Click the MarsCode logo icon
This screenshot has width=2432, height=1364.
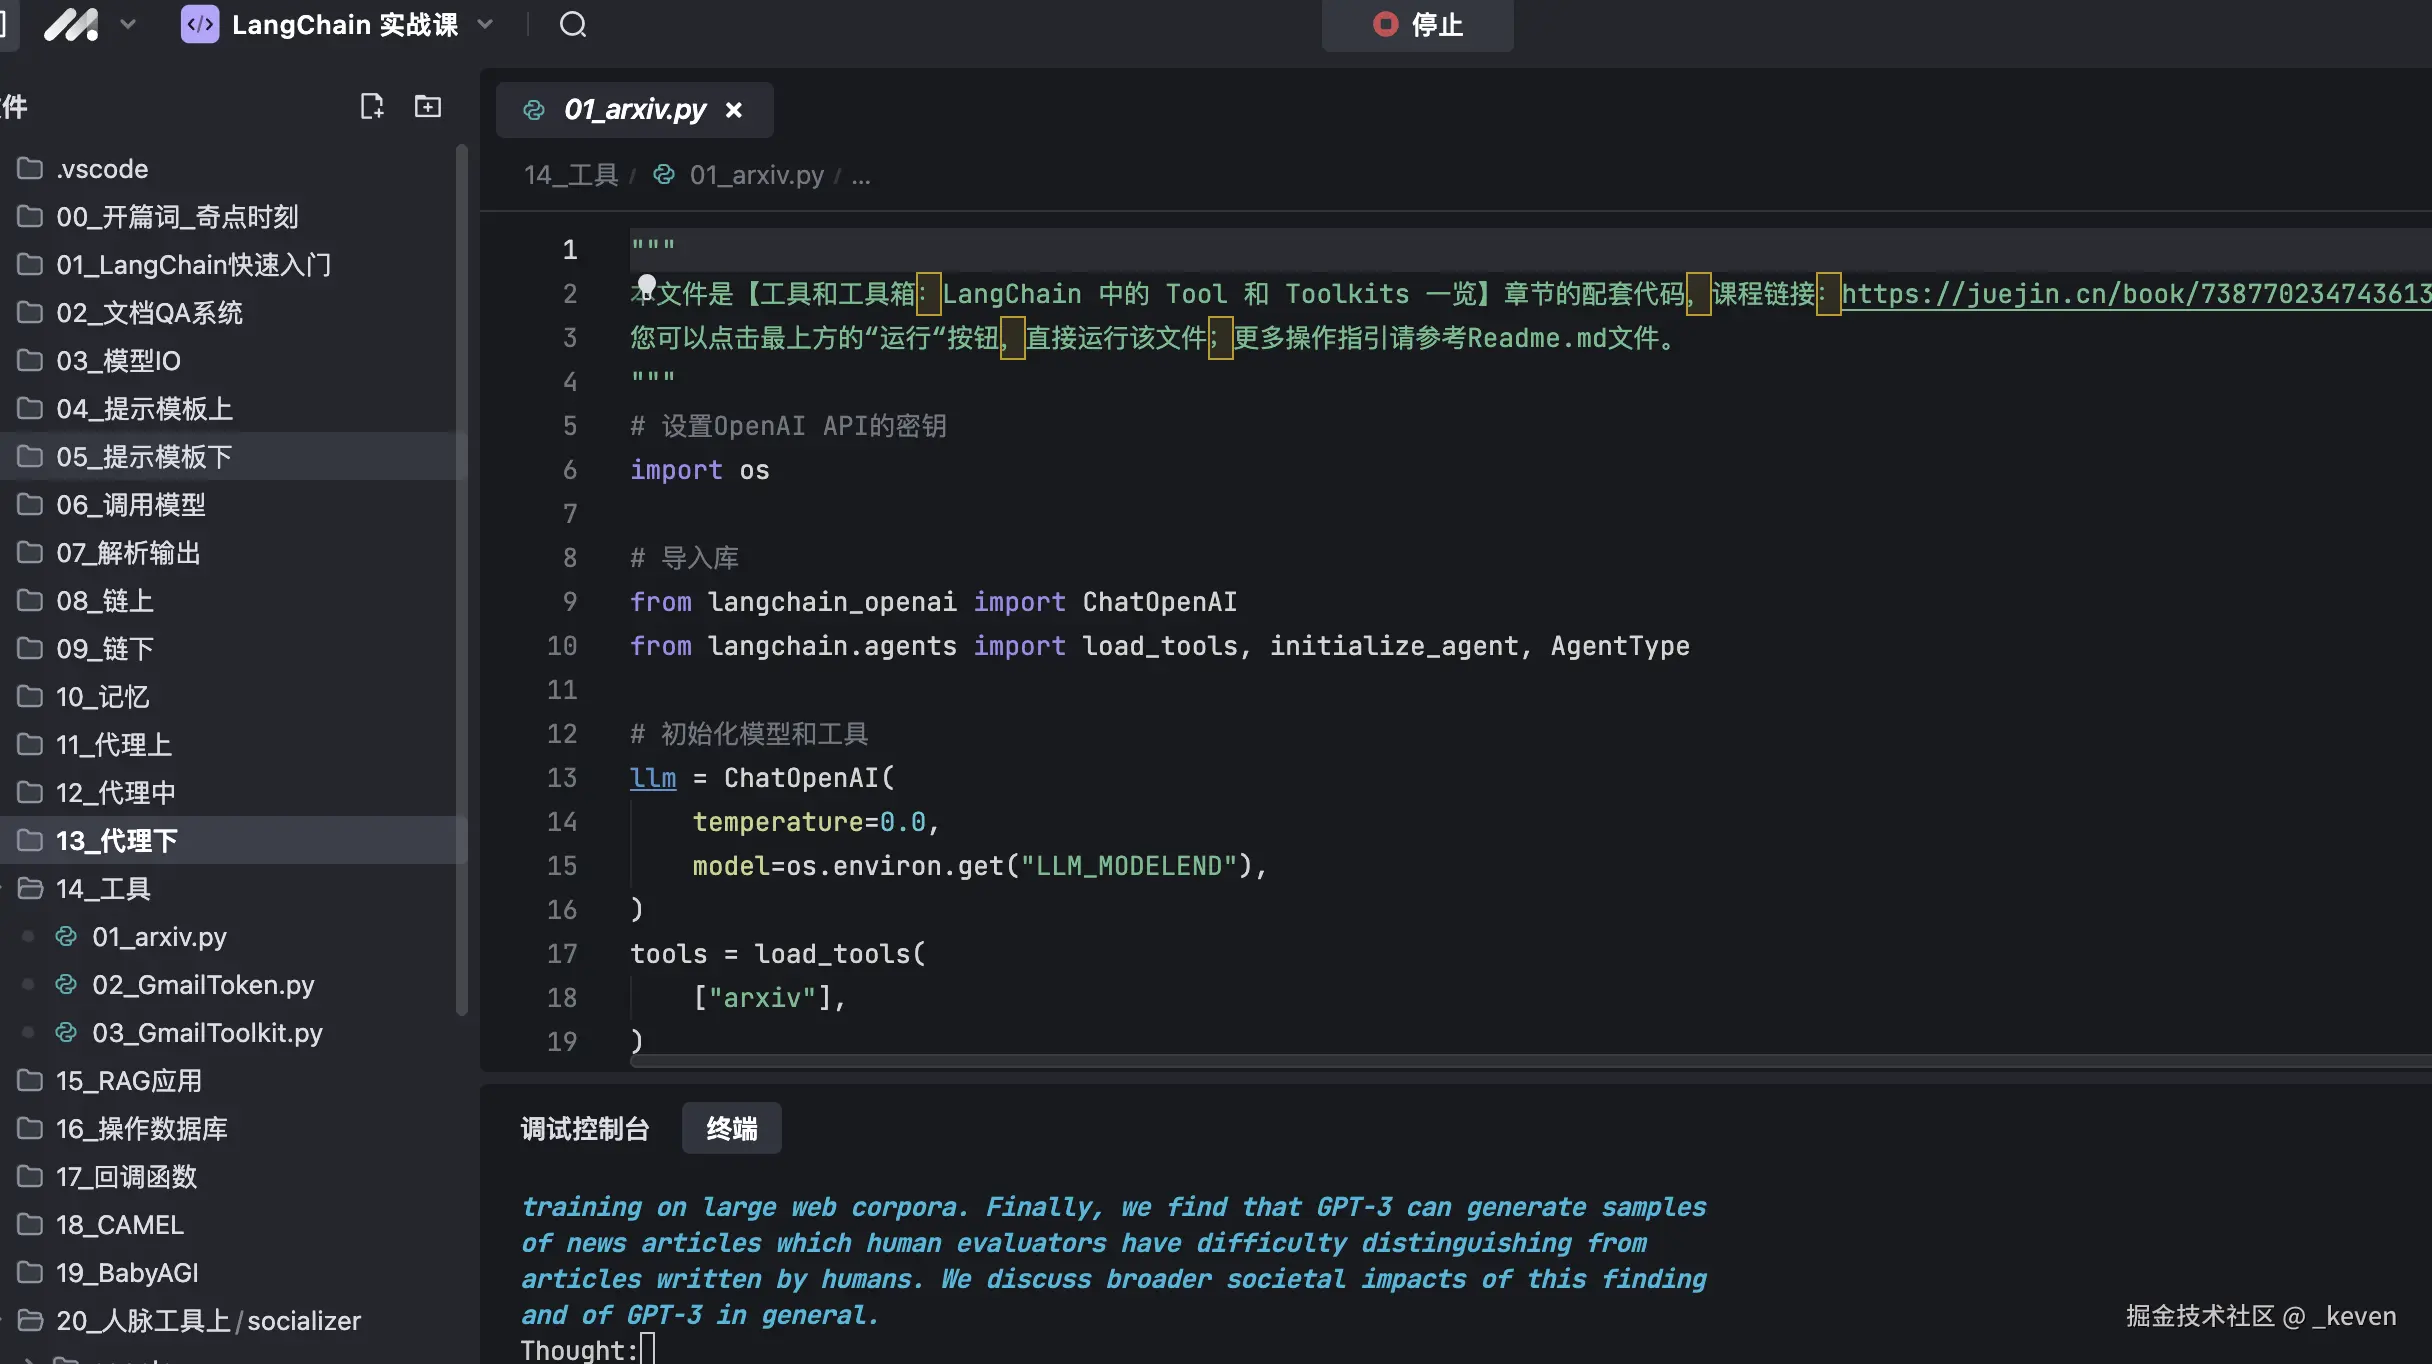[x=72, y=24]
